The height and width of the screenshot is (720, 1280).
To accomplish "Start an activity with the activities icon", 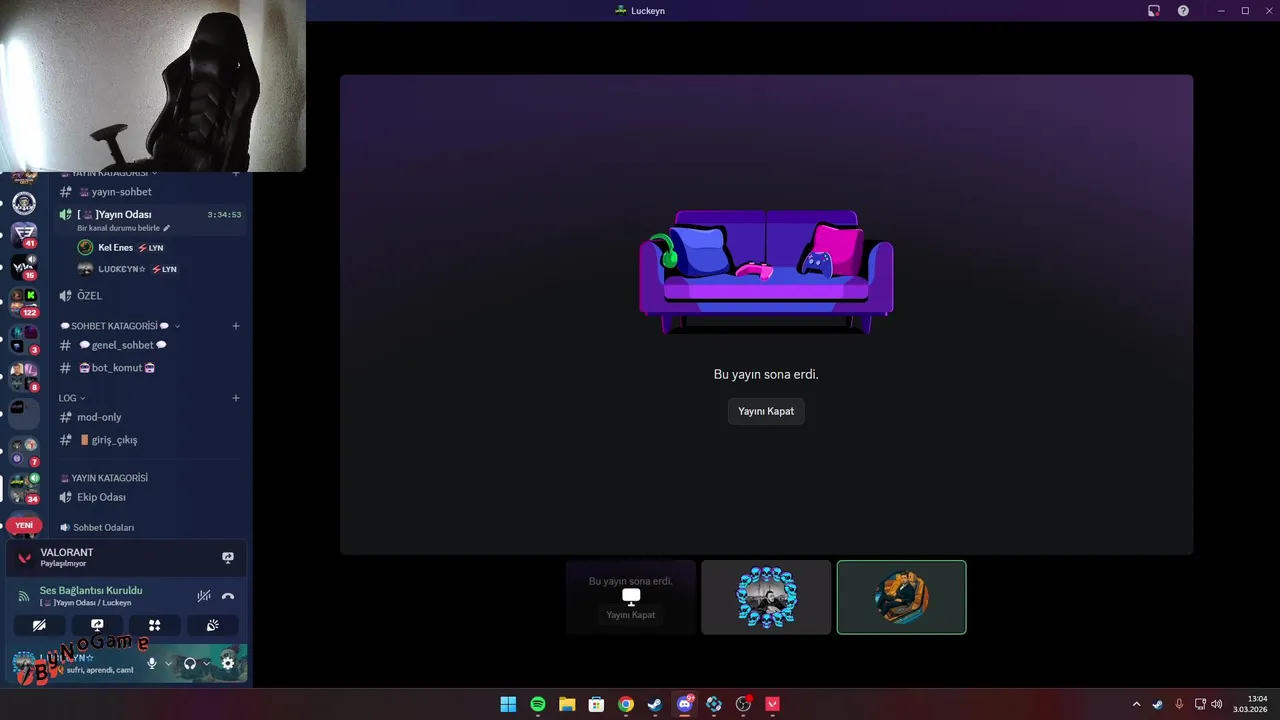I will 155,625.
